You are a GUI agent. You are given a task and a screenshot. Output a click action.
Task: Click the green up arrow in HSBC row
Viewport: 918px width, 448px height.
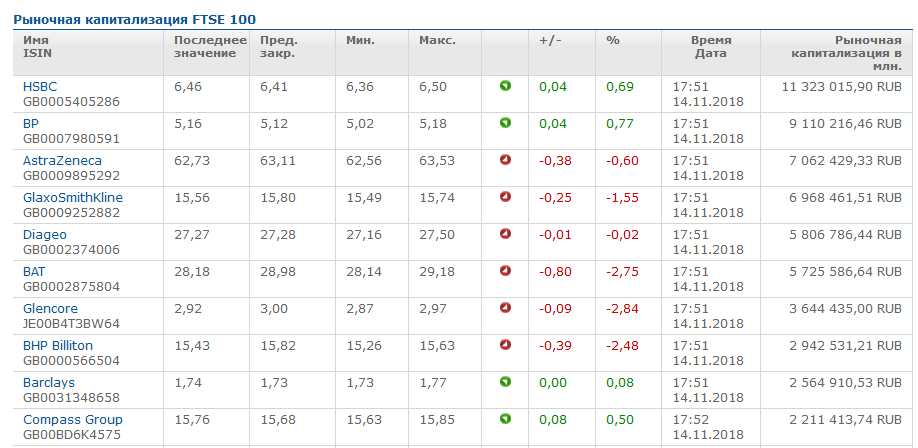click(x=505, y=86)
